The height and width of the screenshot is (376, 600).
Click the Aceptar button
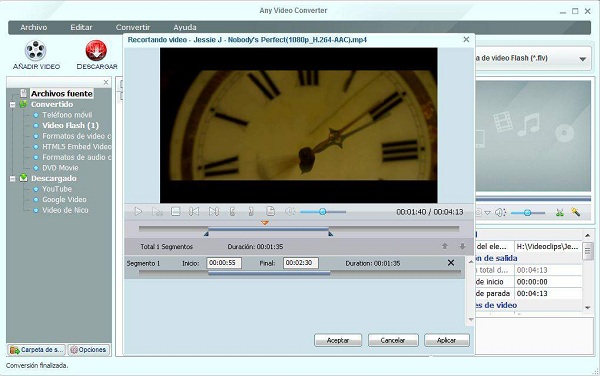[338, 340]
